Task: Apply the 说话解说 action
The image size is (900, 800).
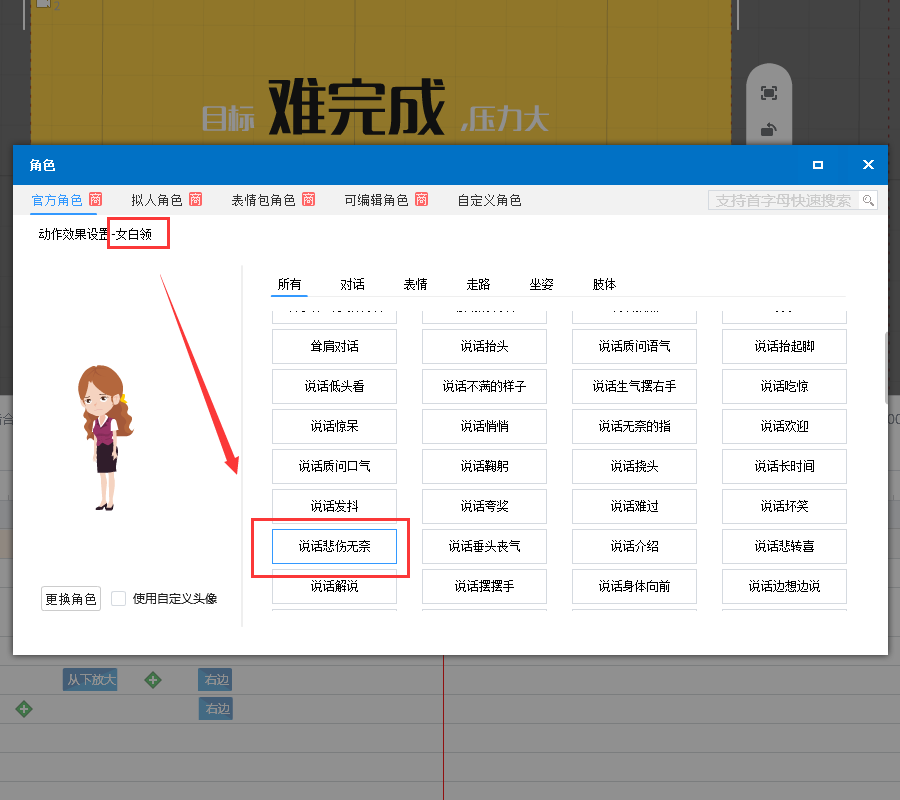Action: coord(334,586)
